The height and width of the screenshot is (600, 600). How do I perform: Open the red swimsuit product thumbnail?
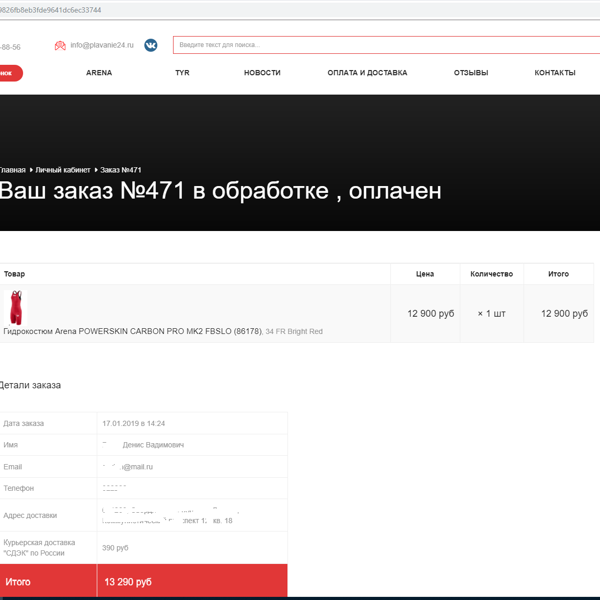tap(16, 308)
